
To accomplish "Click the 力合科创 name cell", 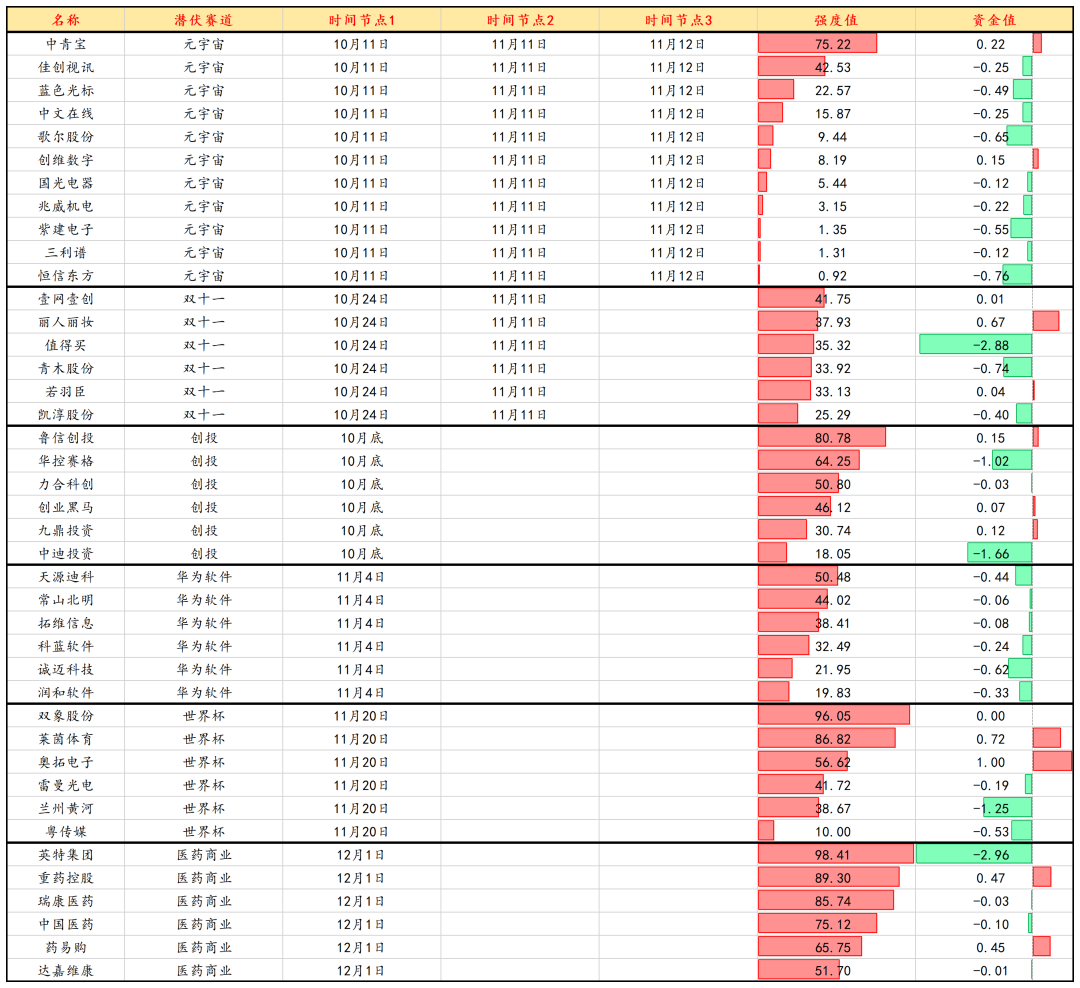I will click(x=65, y=484).
